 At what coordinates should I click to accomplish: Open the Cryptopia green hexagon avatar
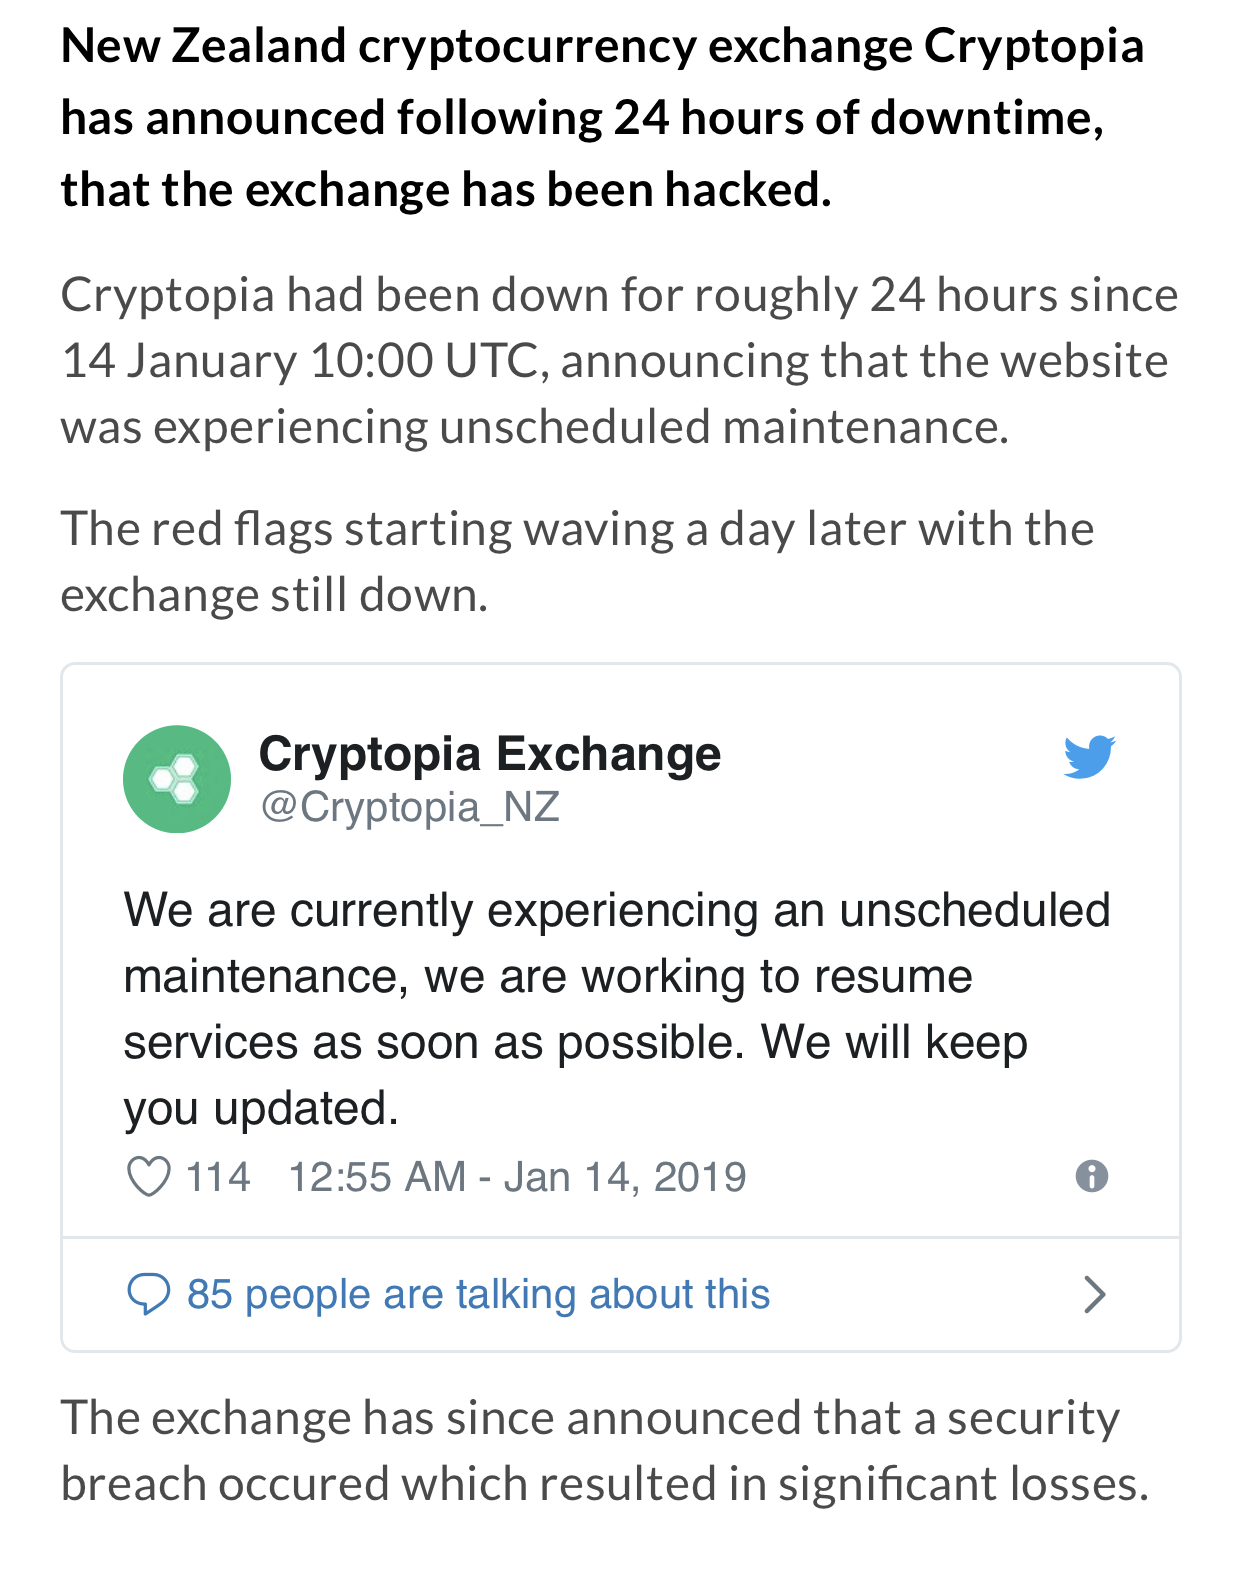point(177,779)
